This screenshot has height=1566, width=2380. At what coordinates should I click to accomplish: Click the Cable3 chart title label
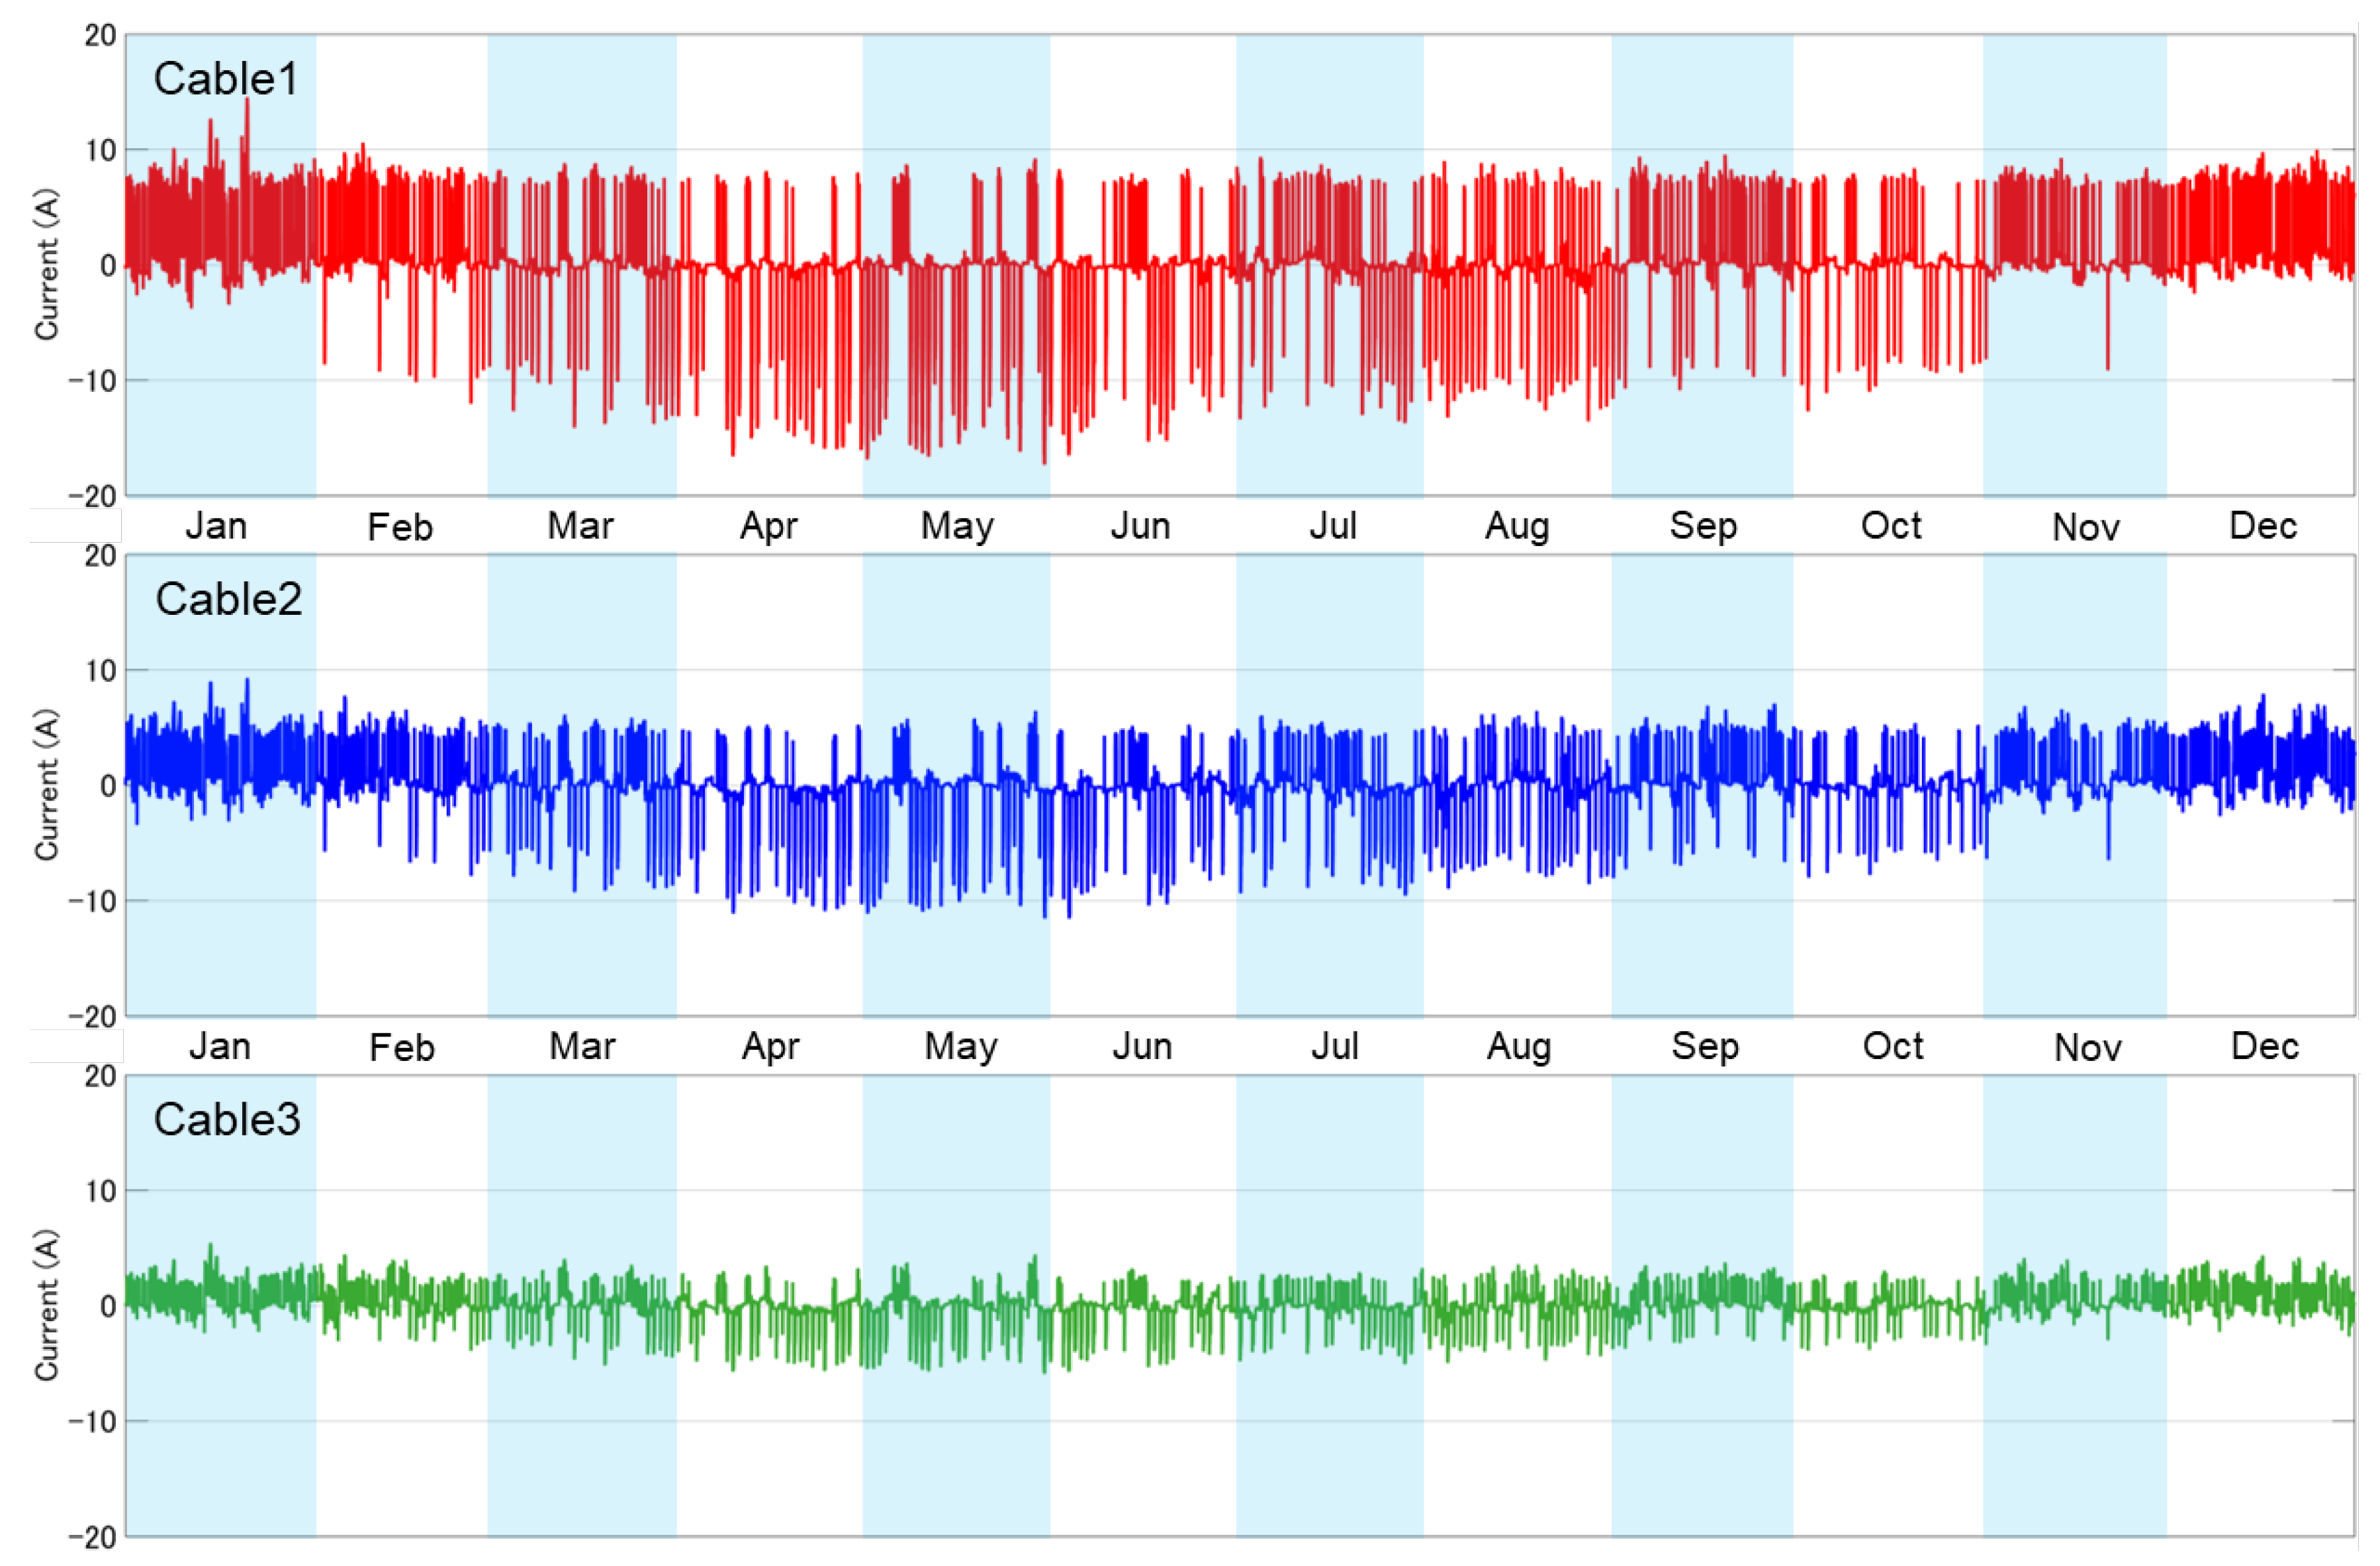(226, 1119)
